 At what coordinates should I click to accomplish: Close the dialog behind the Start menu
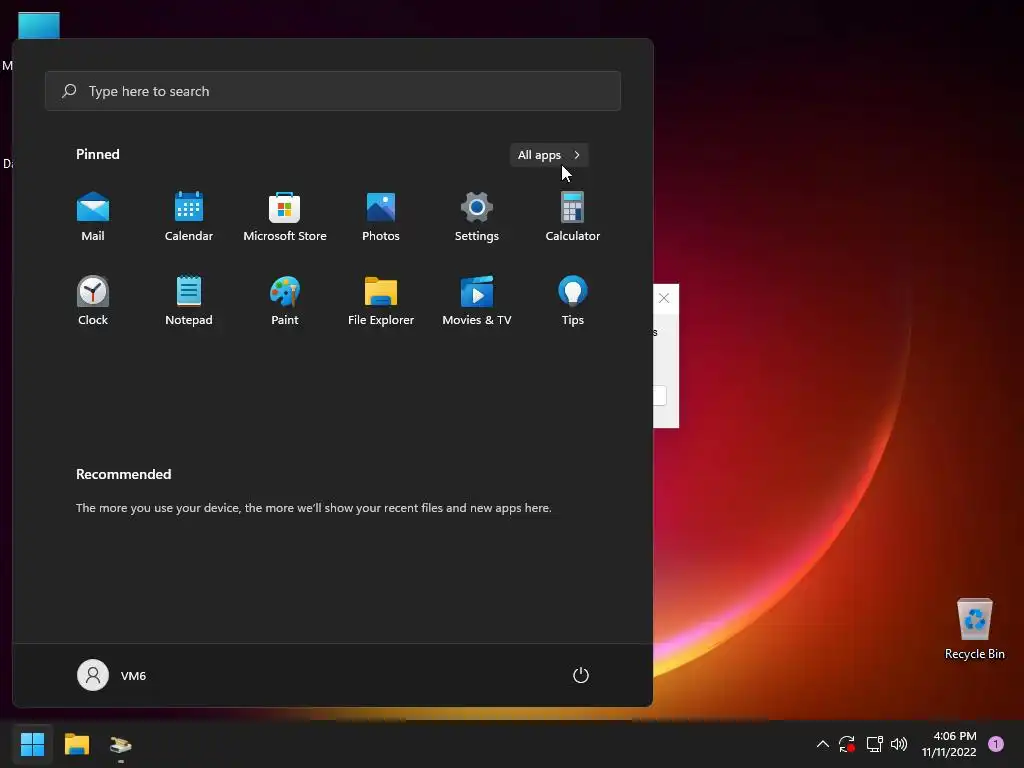(664, 298)
